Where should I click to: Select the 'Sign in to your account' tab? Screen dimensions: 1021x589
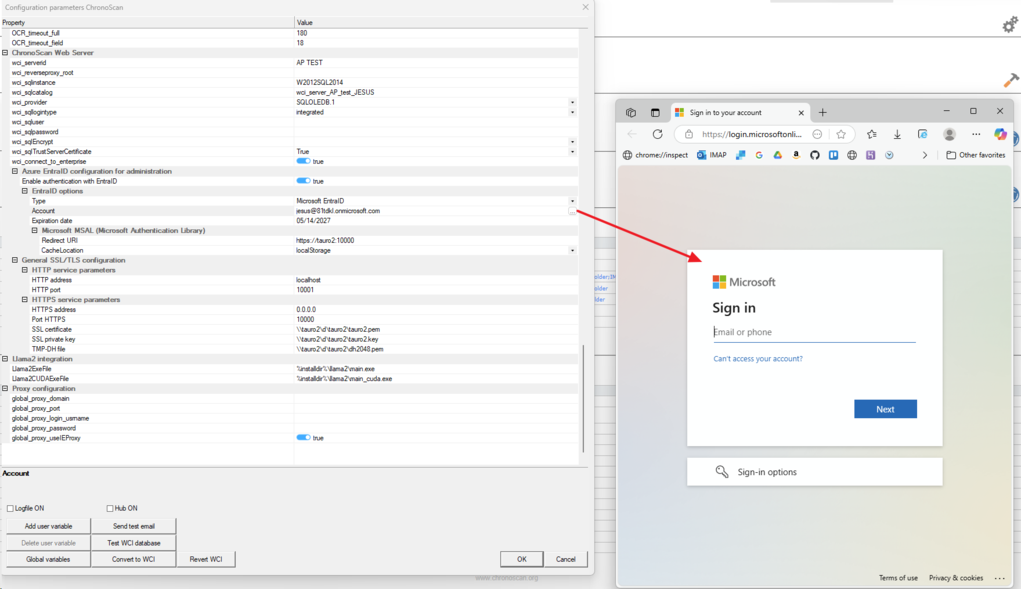pyautogui.click(x=735, y=113)
